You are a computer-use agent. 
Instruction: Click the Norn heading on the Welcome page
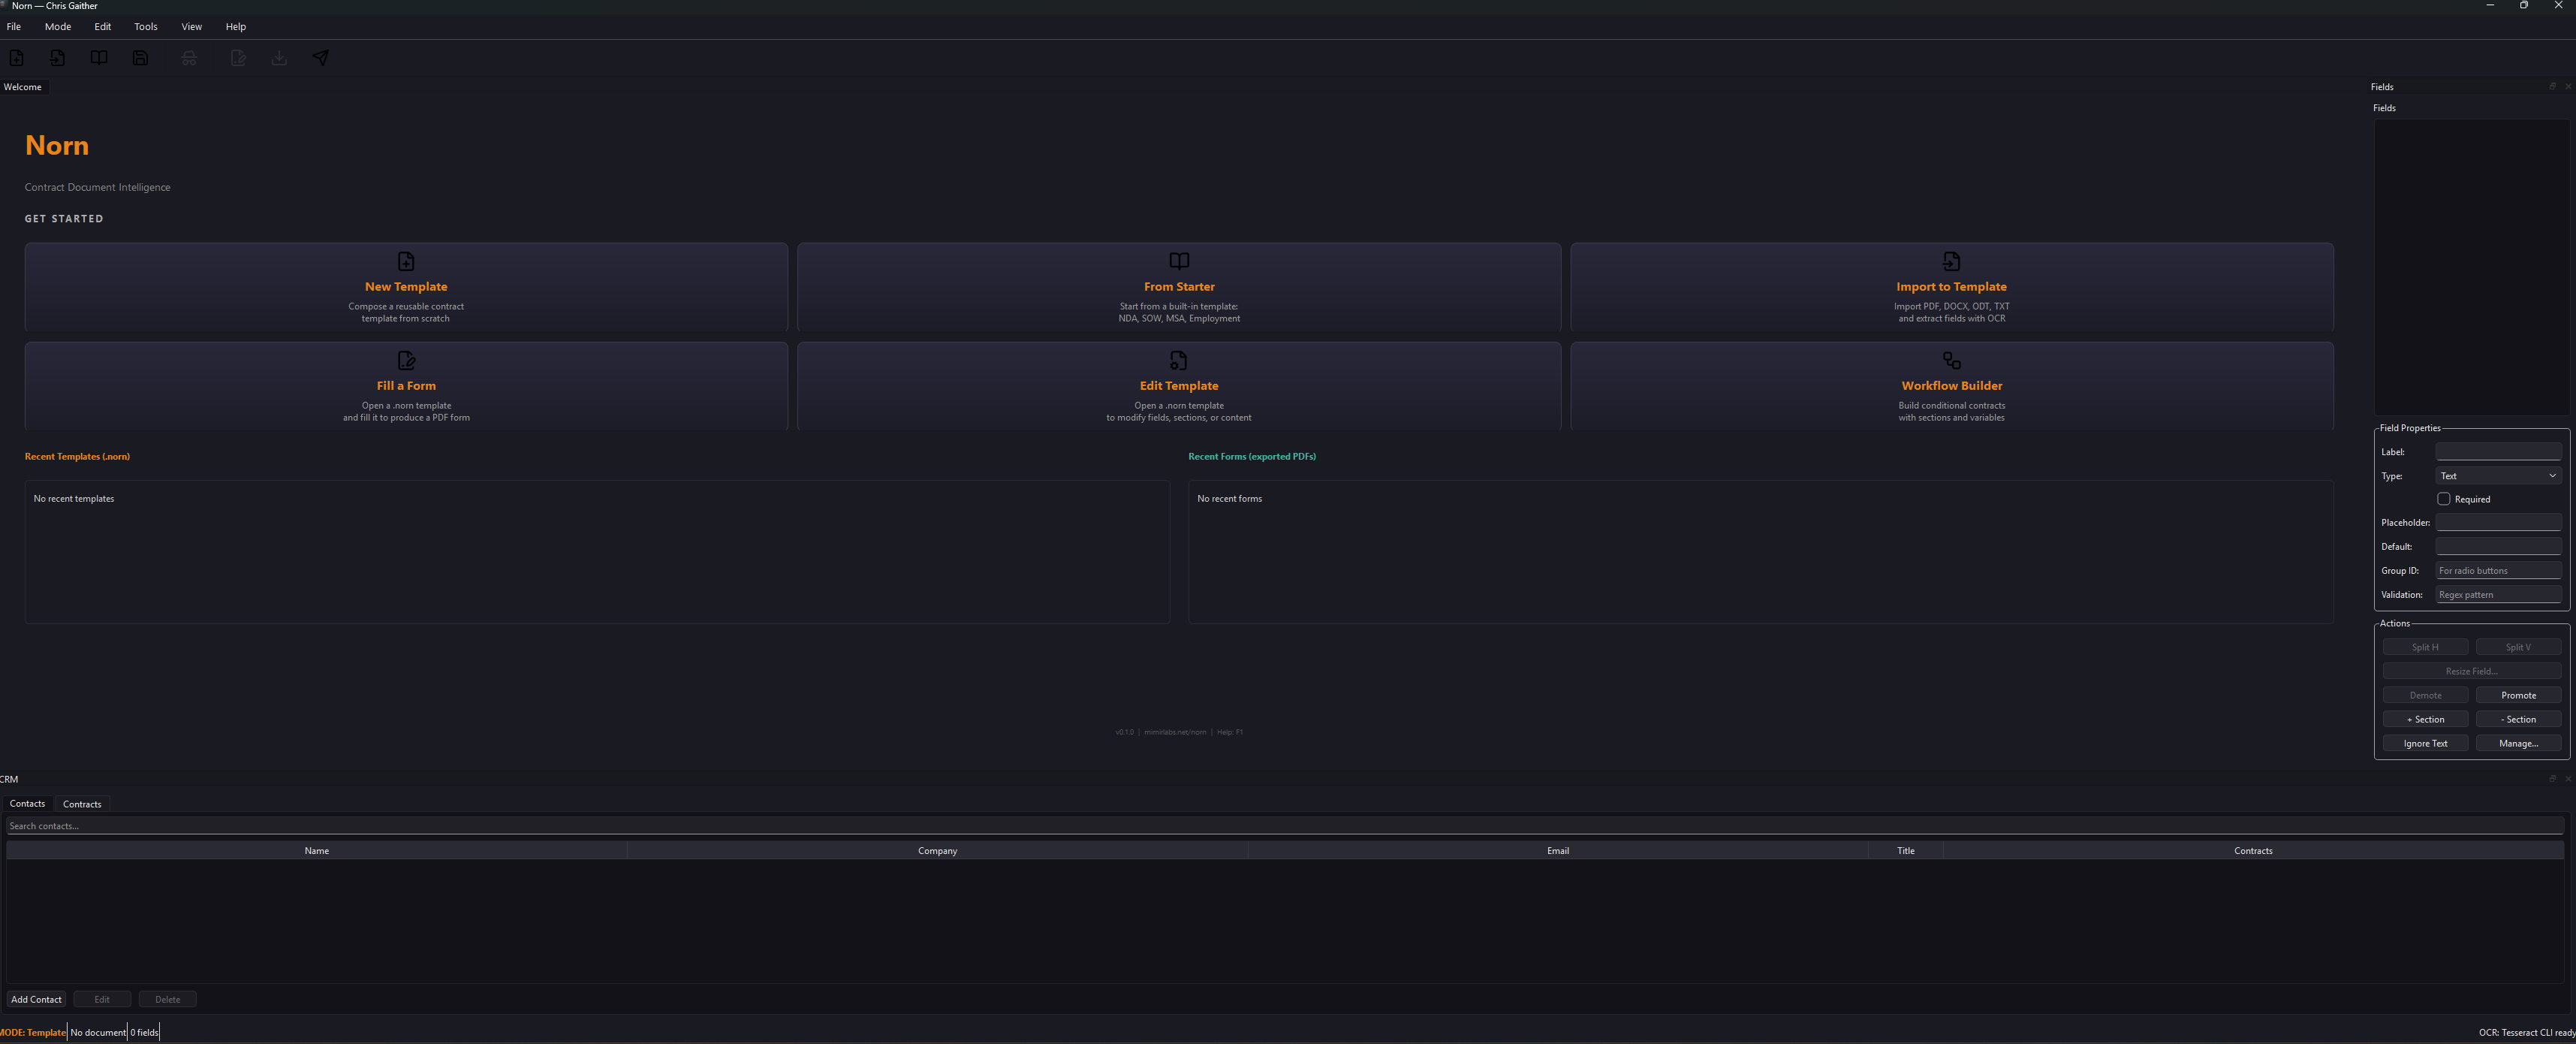(x=57, y=145)
